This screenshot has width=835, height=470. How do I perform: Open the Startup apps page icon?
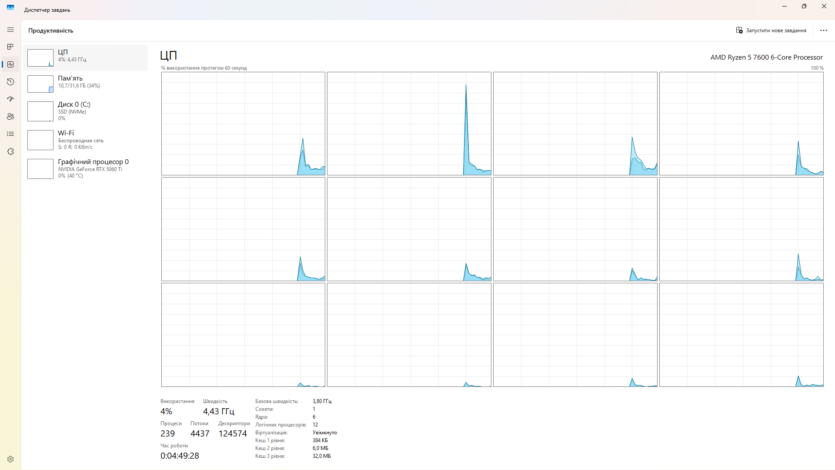pos(10,99)
